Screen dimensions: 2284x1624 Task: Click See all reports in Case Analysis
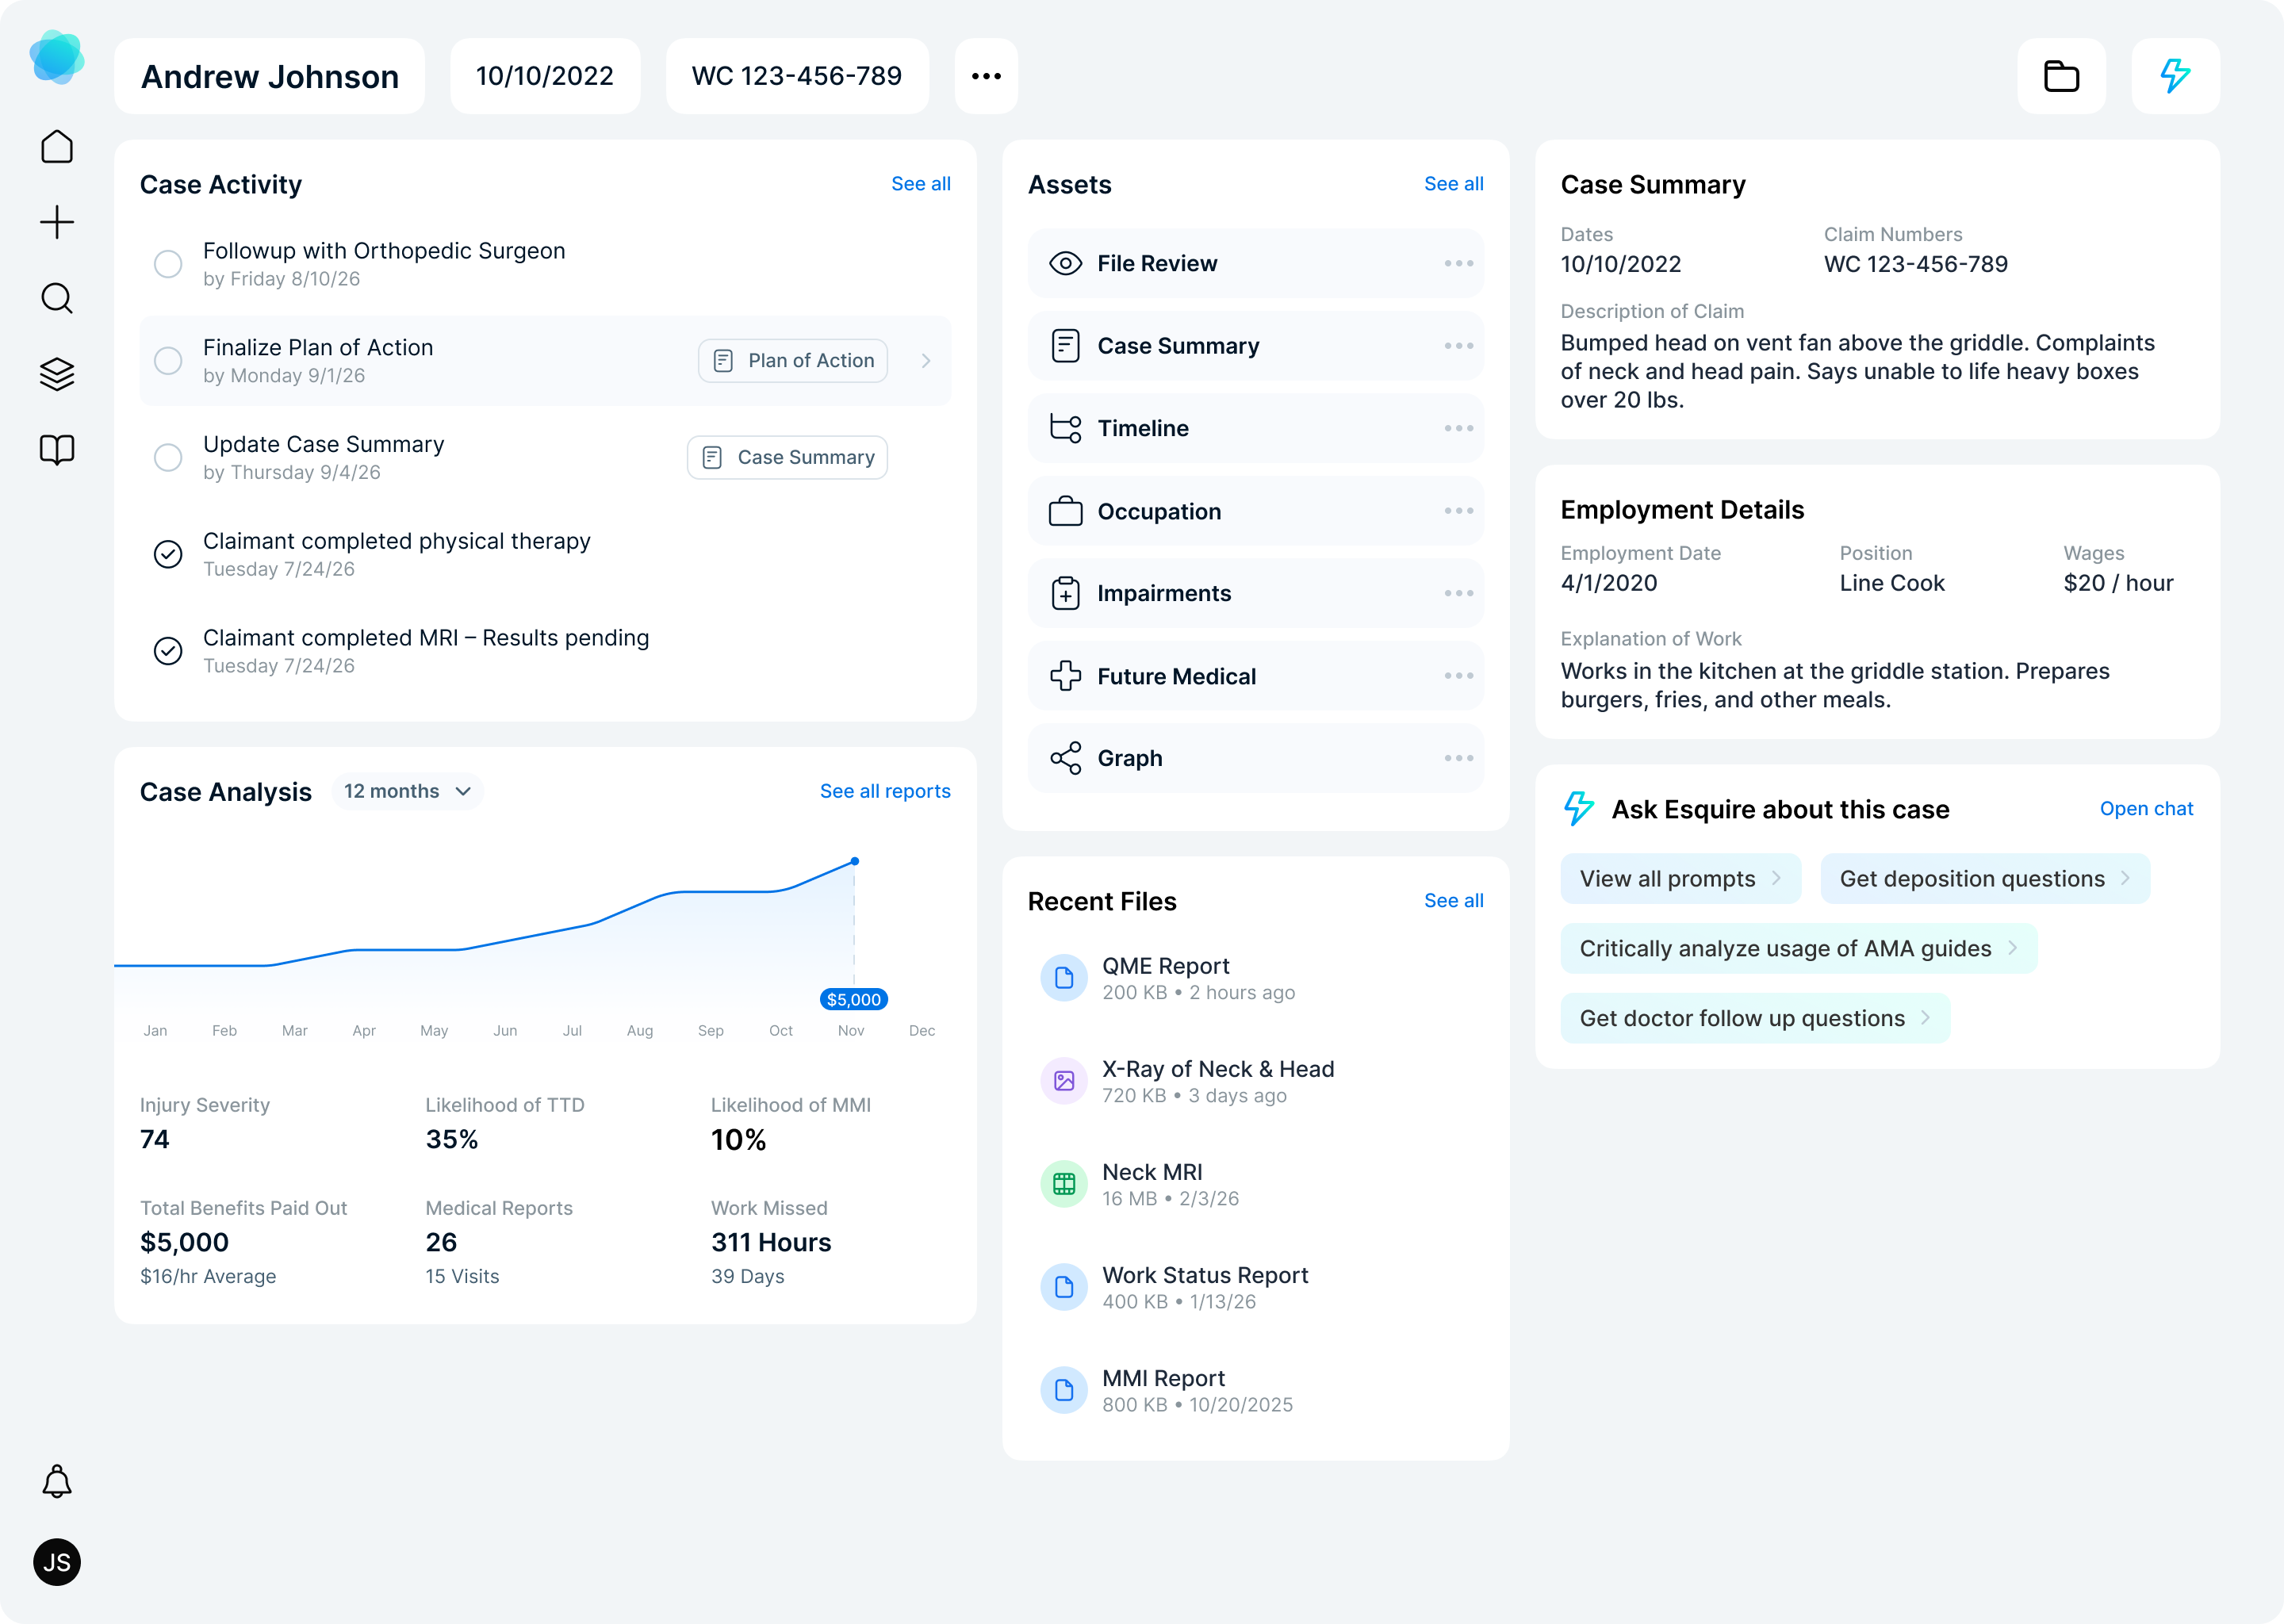pyautogui.click(x=885, y=791)
